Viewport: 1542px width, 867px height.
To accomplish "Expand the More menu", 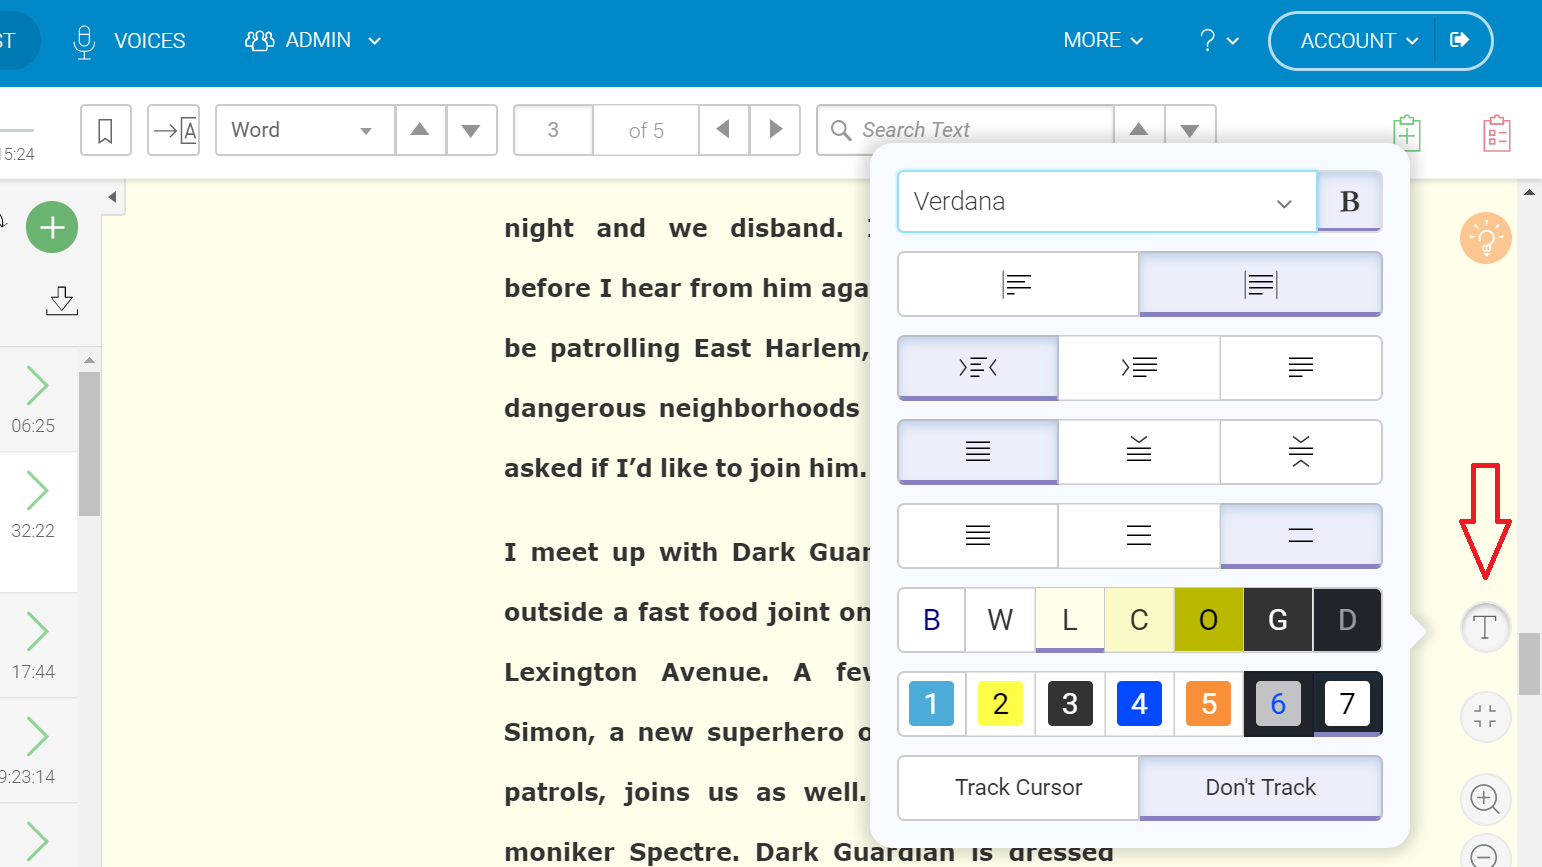I will 1103,41.
